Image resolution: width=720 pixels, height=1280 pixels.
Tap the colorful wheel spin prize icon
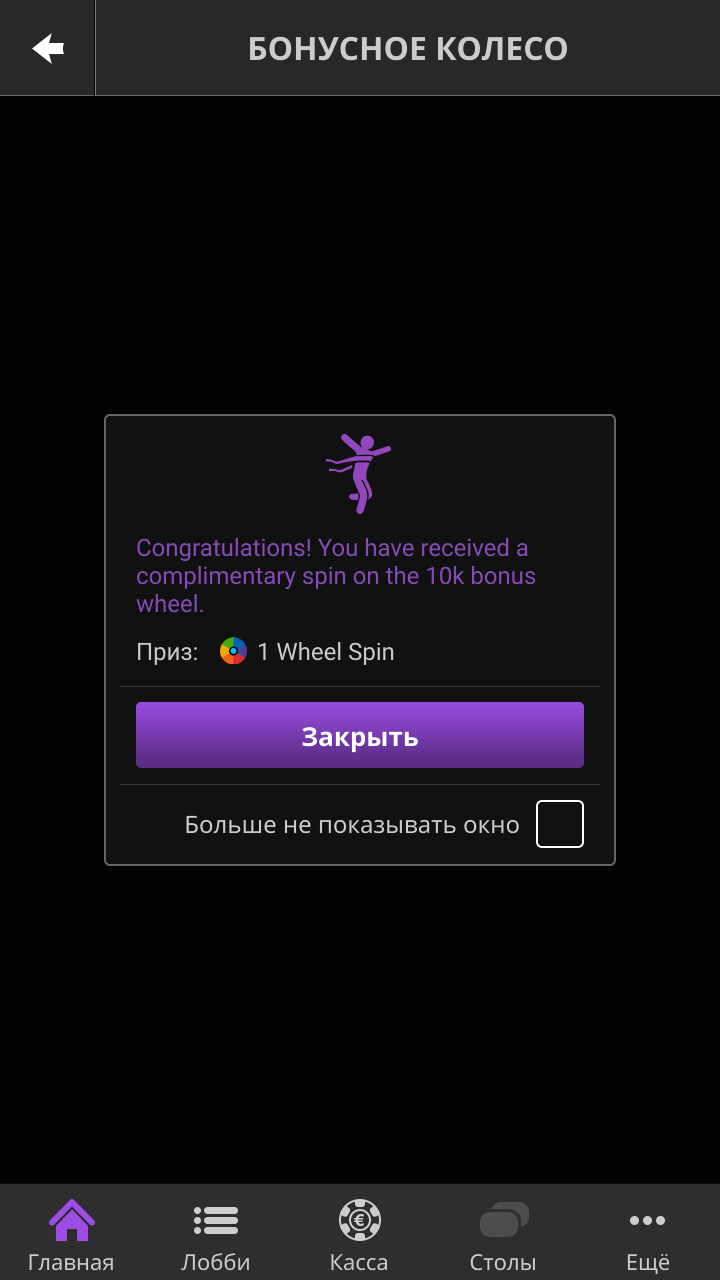pyautogui.click(x=233, y=651)
